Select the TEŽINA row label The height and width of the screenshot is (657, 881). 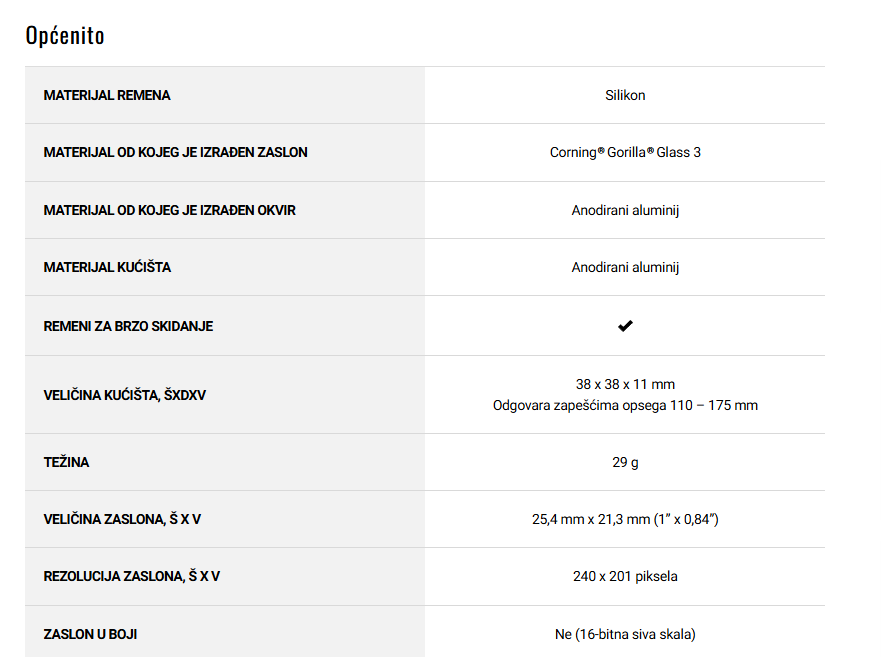pyautogui.click(x=66, y=462)
